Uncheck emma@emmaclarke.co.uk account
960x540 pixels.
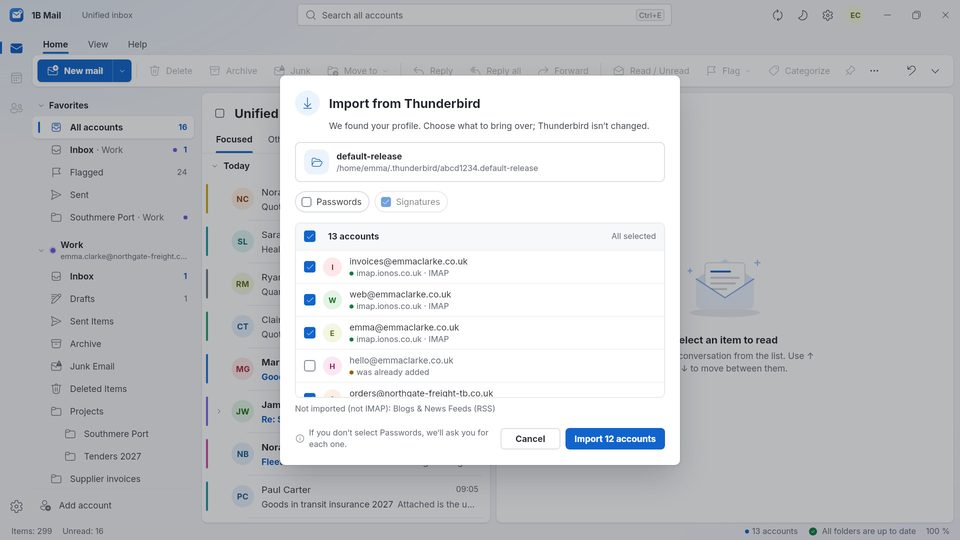pyautogui.click(x=310, y=333)
